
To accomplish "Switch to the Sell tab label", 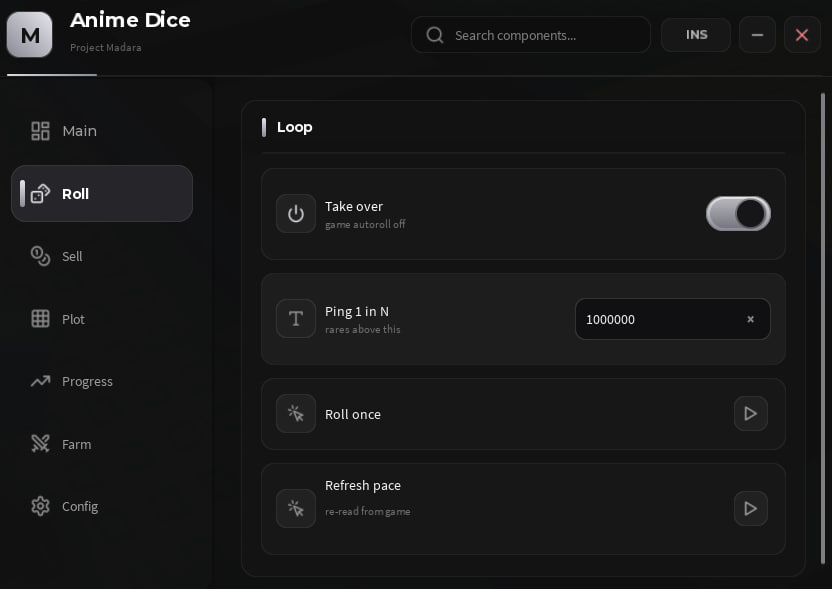I will (x=72, y=256).
